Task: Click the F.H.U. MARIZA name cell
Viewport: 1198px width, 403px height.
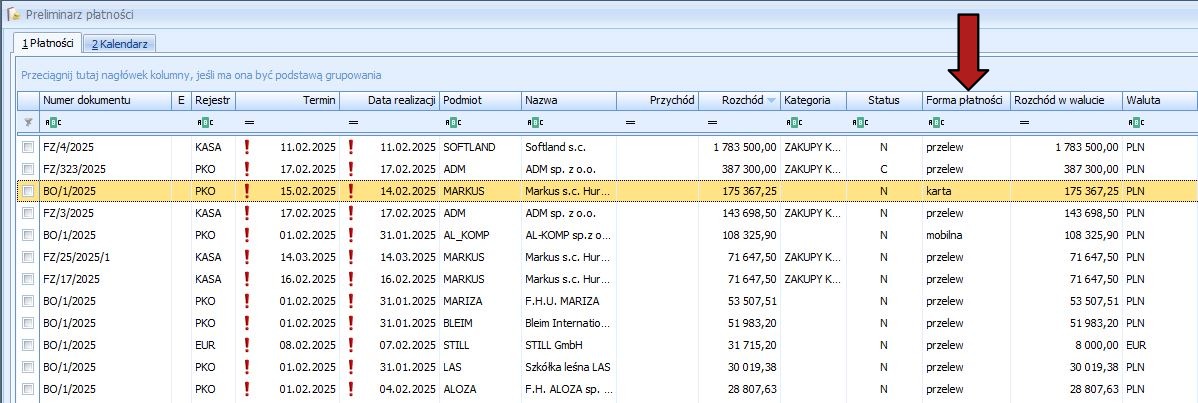Action: [568, 301]
